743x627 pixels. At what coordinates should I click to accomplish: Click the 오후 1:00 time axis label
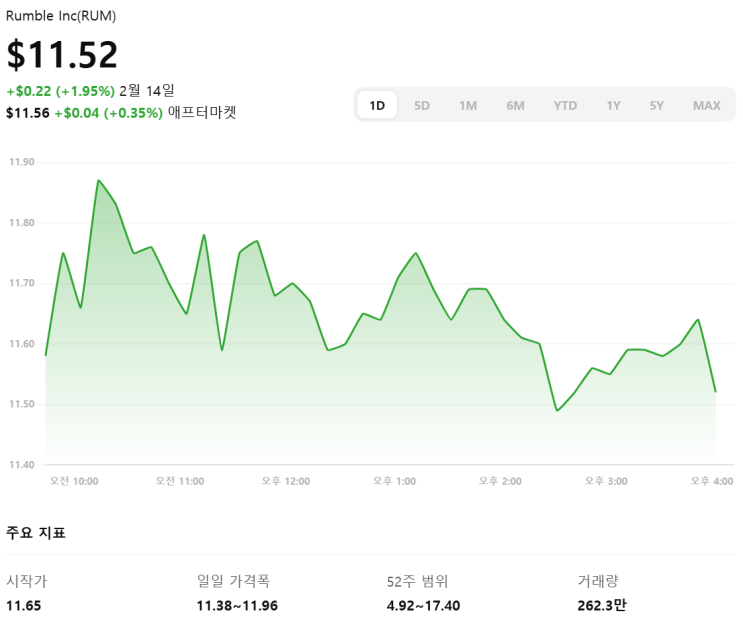coord(394,481)
